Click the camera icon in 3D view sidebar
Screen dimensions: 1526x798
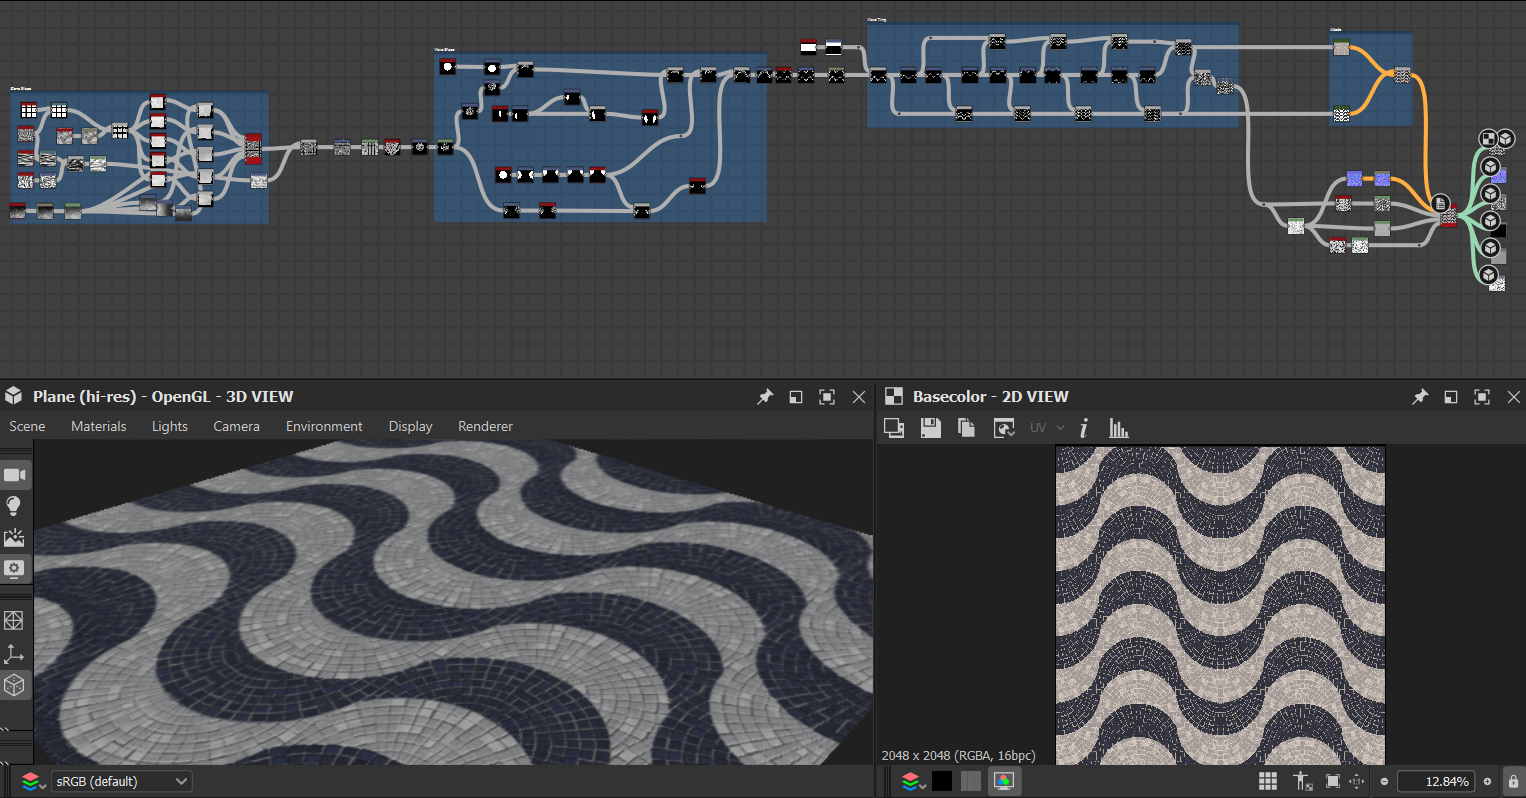click(15, 475)
